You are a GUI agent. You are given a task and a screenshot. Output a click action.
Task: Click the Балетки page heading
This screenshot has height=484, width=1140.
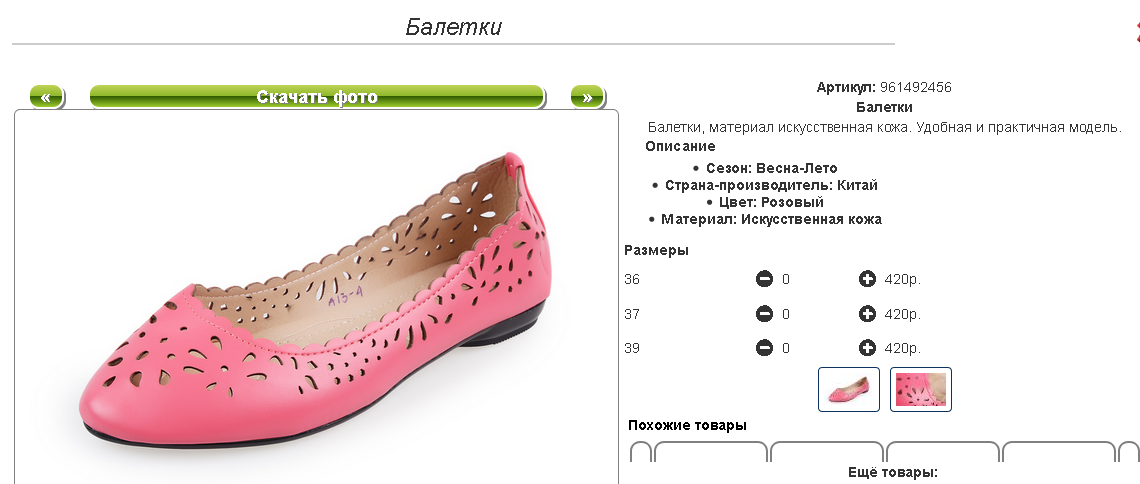click(x=453, y=27)
